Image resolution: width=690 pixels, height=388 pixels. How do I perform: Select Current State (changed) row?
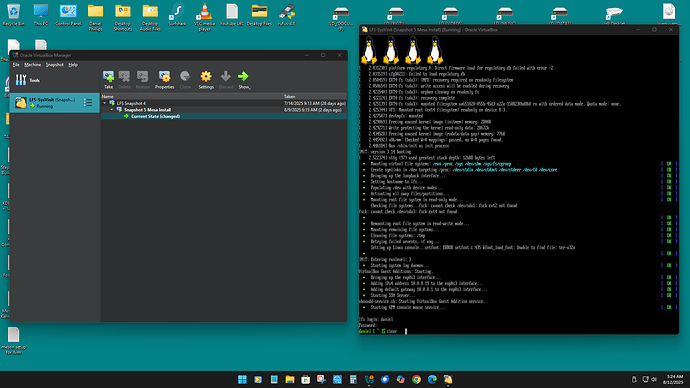(x=224, y=116)
